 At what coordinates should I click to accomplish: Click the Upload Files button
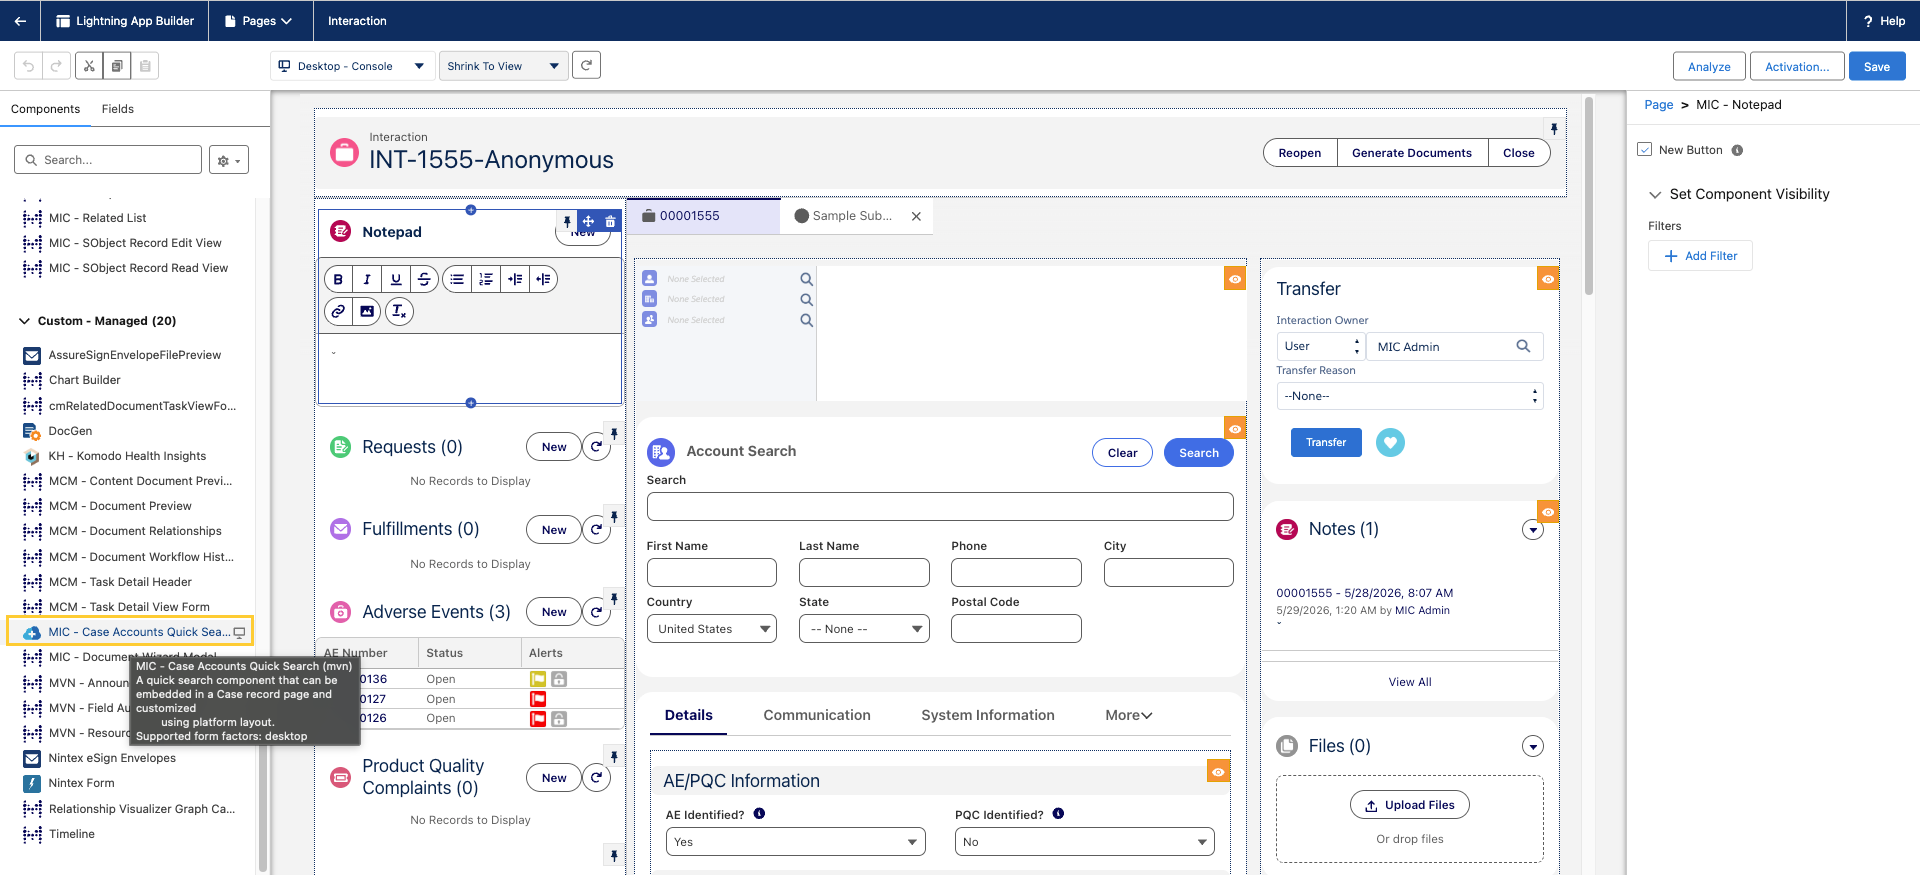(1410, 805)
